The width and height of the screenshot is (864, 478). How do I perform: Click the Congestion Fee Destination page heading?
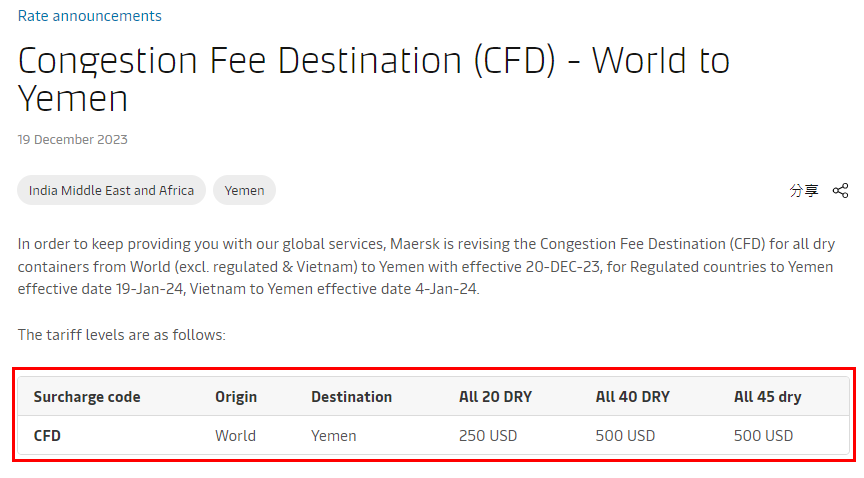point(373,79)
